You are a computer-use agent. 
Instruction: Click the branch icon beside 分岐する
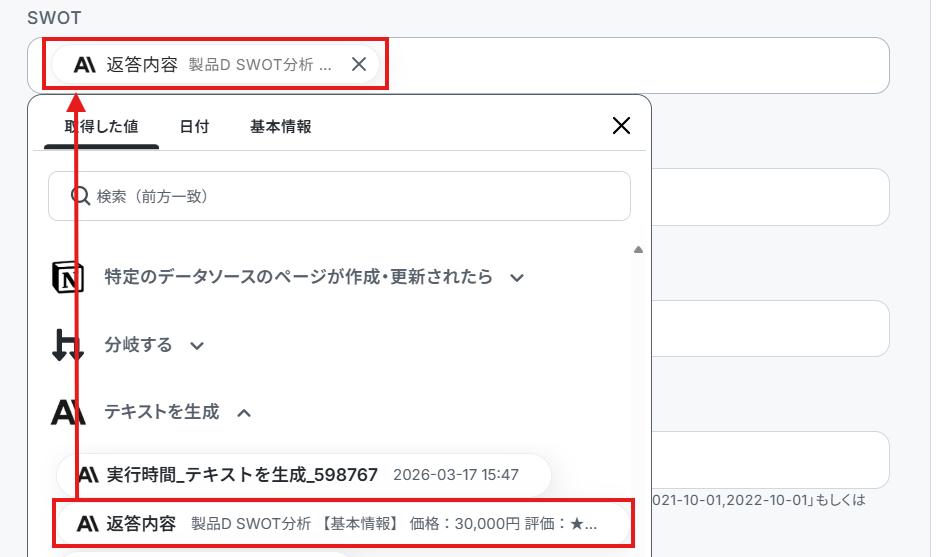pos(68,345)
